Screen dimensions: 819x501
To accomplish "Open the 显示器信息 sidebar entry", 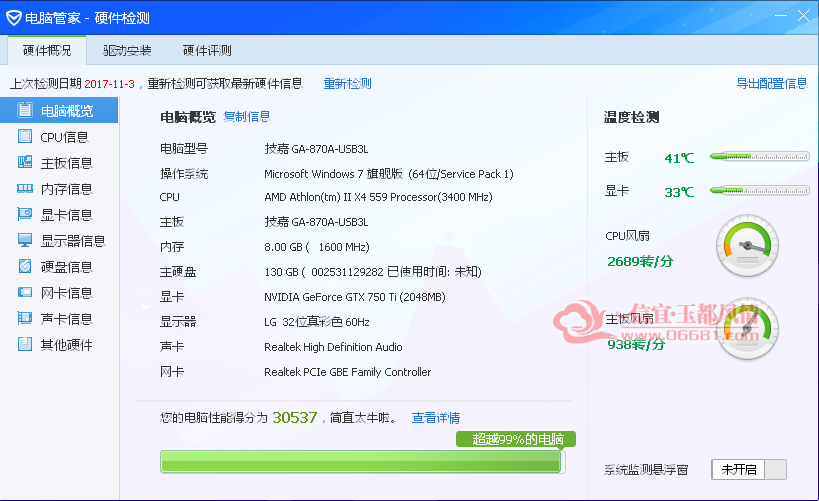I will [x=59, y=241].
